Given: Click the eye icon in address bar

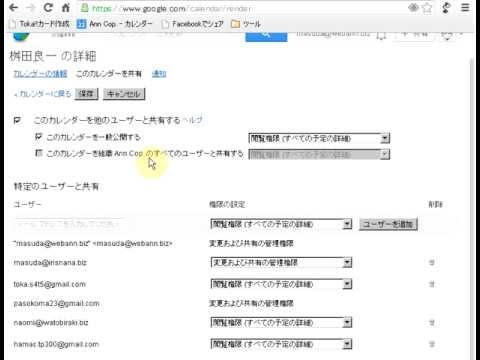Looking at the screenshot, I should coord(413,8).
